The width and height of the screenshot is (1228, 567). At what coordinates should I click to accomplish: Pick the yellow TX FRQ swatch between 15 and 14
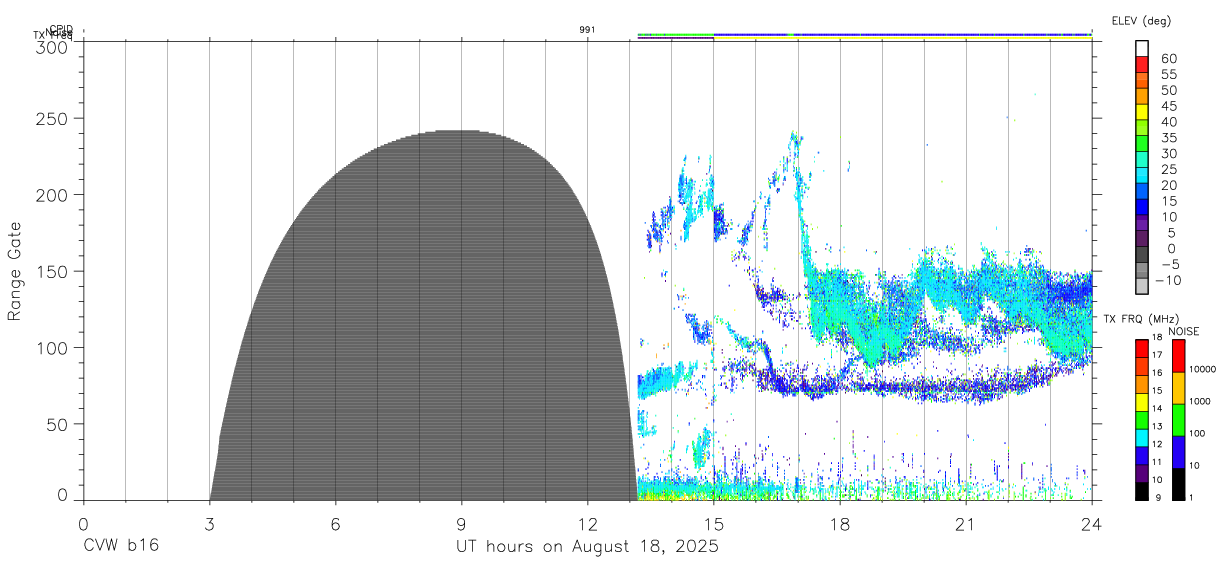[x=1142, y=401]
